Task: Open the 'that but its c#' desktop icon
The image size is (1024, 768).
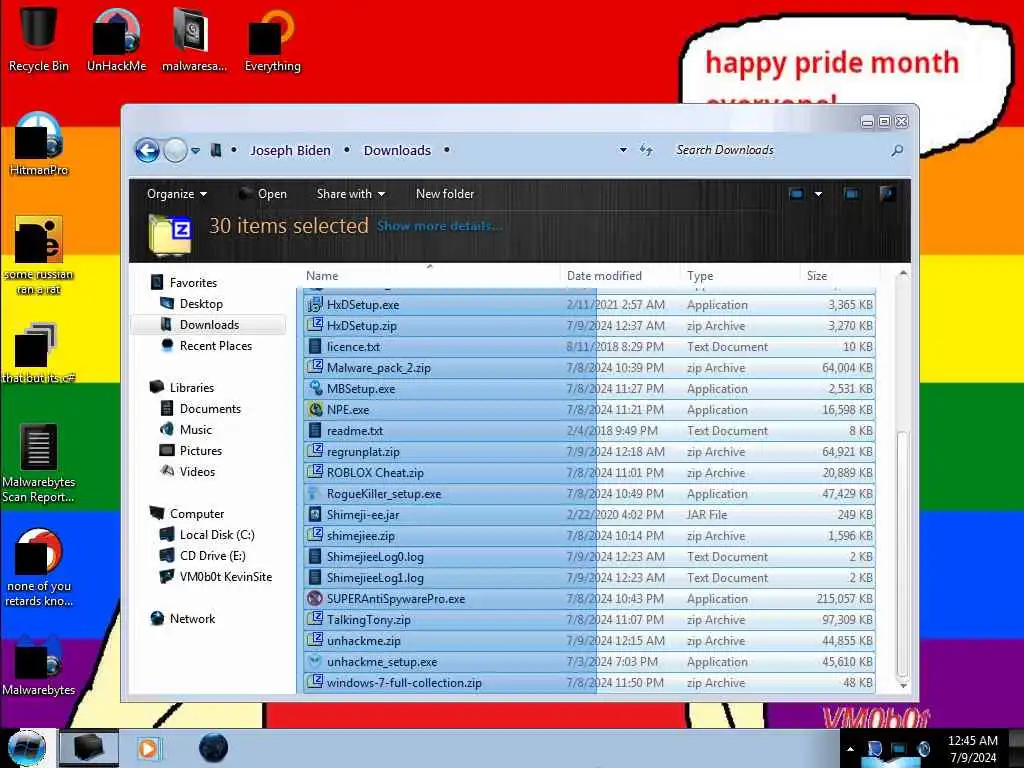Action: [x=39, y=353]
